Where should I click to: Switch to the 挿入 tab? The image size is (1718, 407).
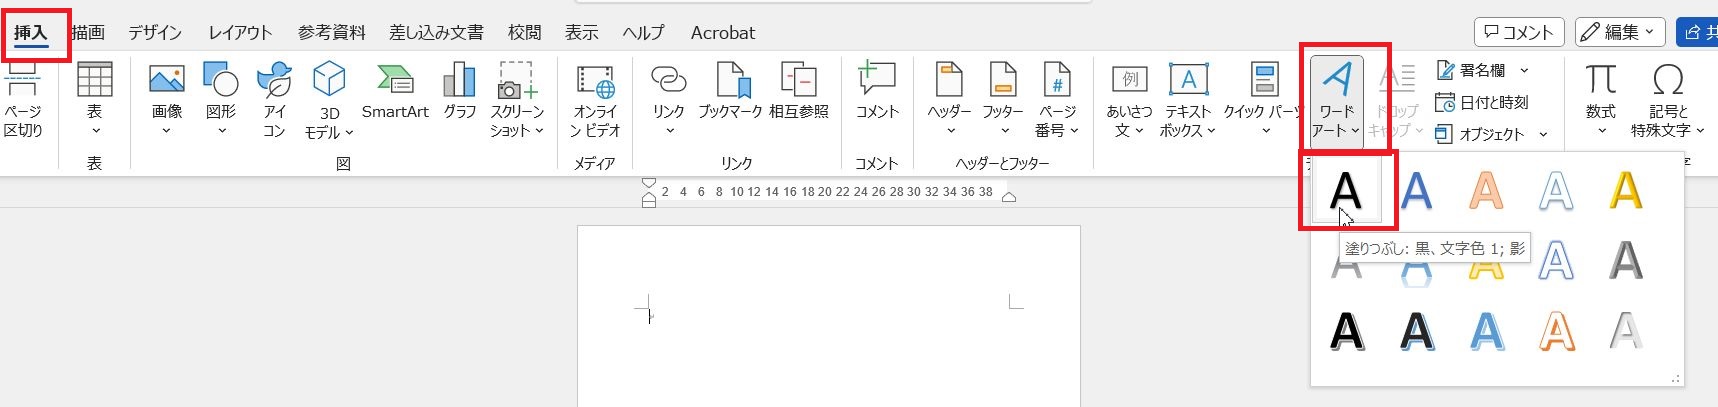(x=31, y=33)
